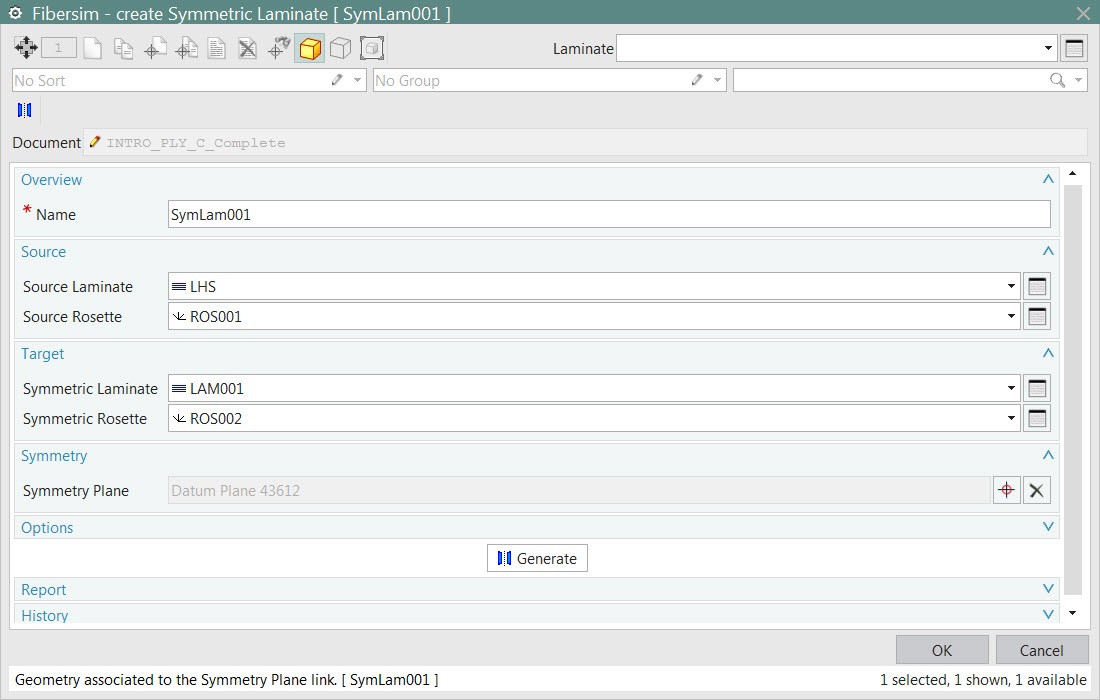Open the Source Rosette dropdown

(x=1012, y=317)
